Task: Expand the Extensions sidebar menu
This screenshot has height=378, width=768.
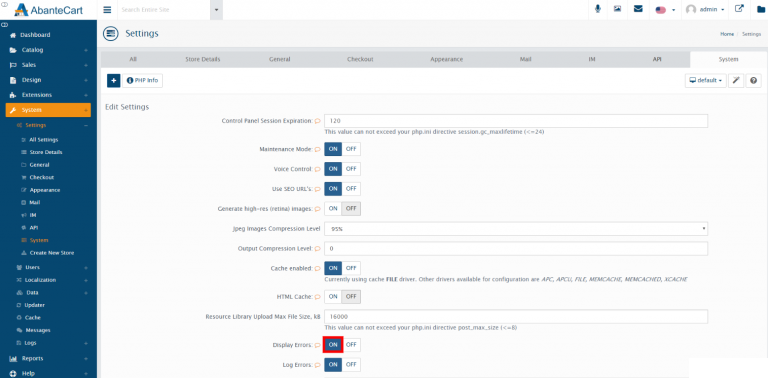Action: [48, 95]
